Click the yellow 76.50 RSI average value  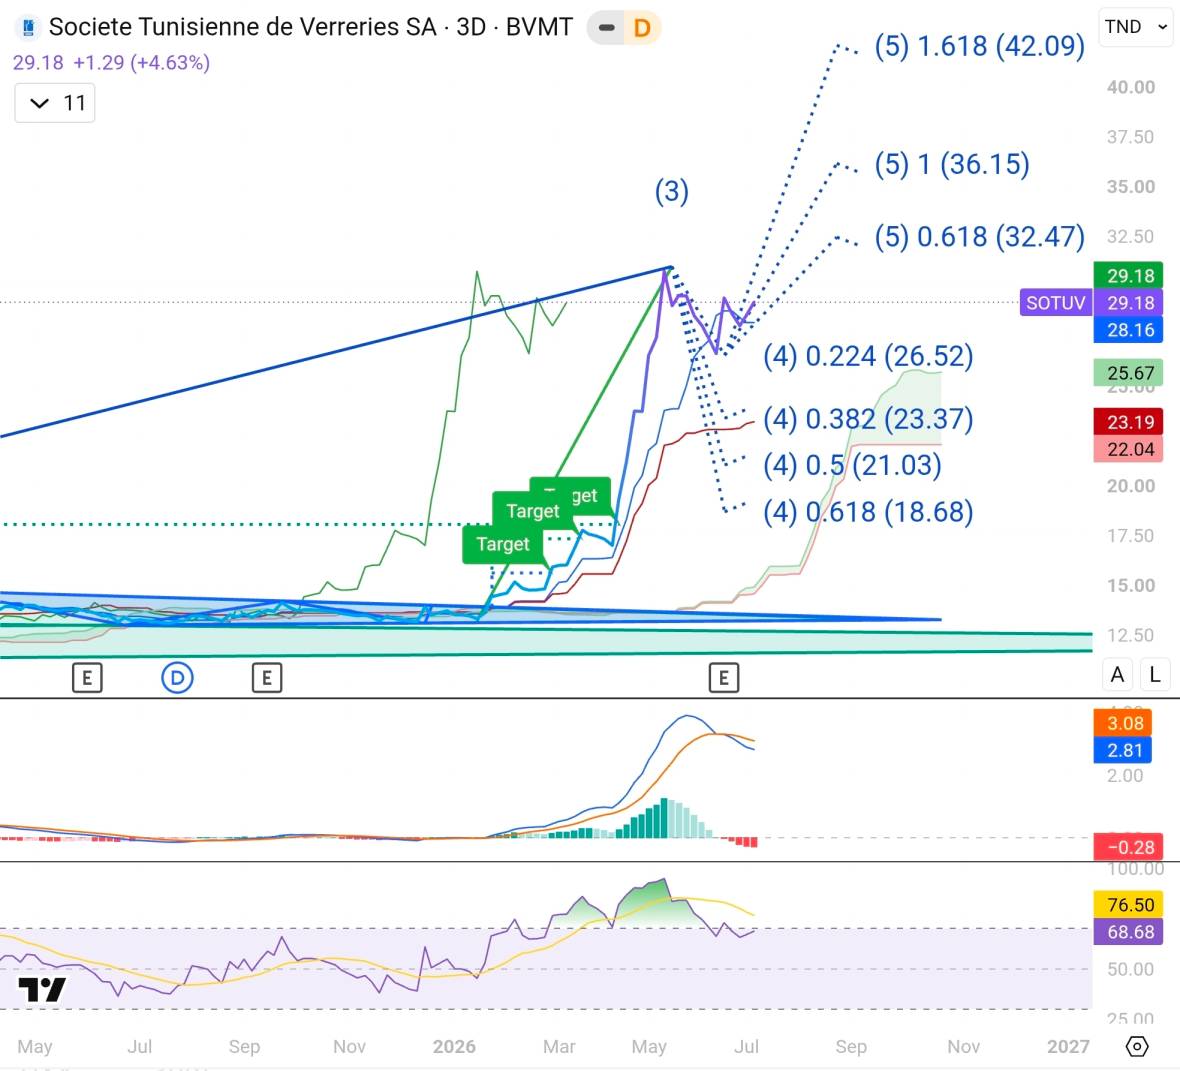pos(1129,905)
